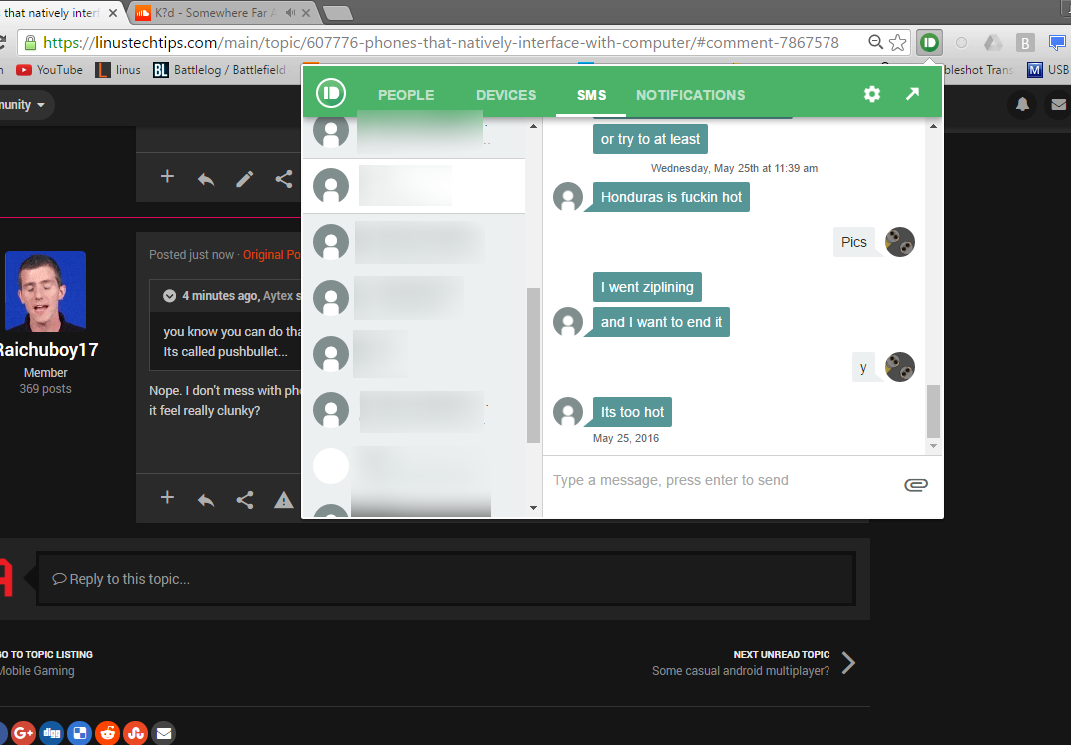Click reply arrow icon on upper post
Image resolution: width=1071 pixels, height=745 pixels.
click(x=206, y=179)
